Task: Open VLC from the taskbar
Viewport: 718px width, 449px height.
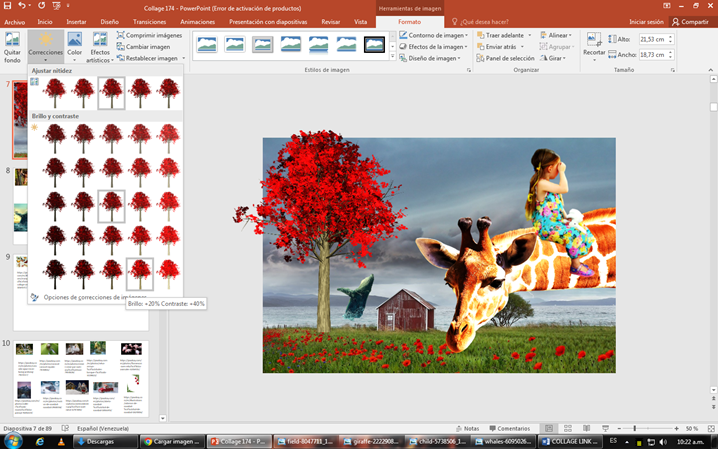Action: (x=61, y=442)
